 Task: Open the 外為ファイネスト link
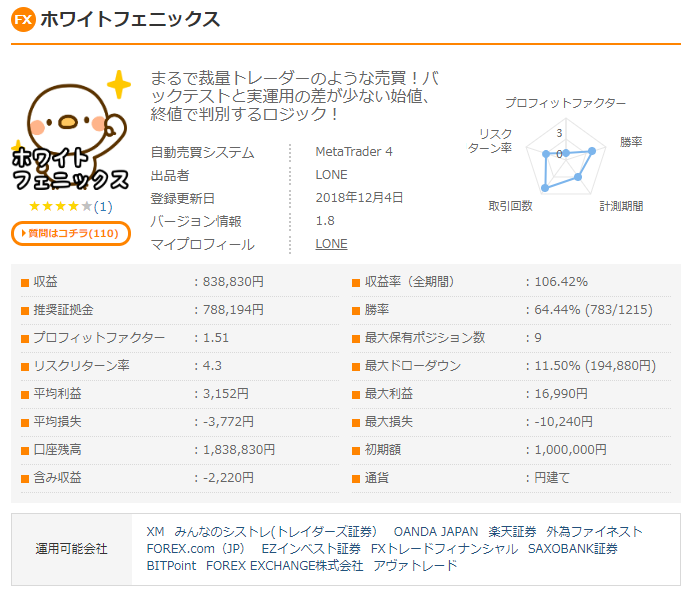(594, 532)
